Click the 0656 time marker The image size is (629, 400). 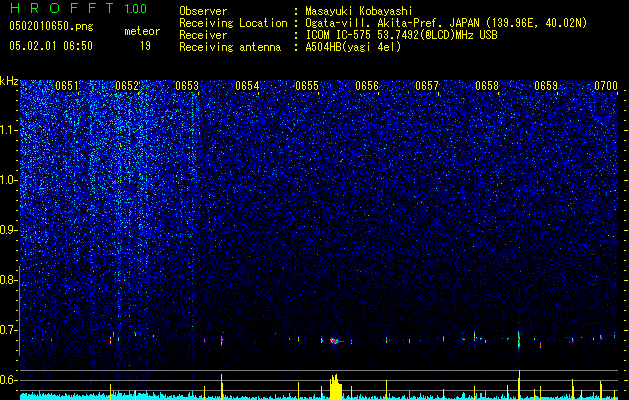tap(367, 86)
